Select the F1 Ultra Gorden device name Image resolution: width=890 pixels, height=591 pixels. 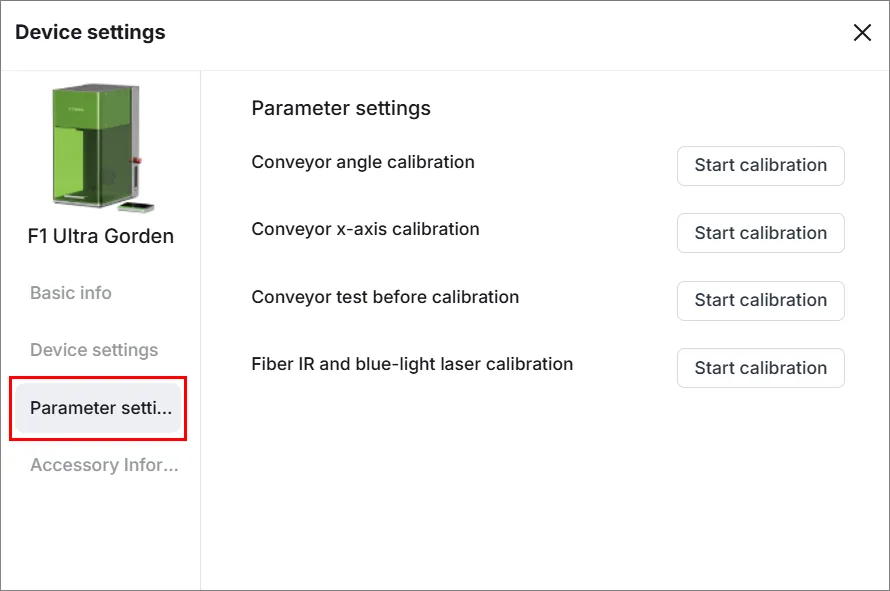coord(101,236)
